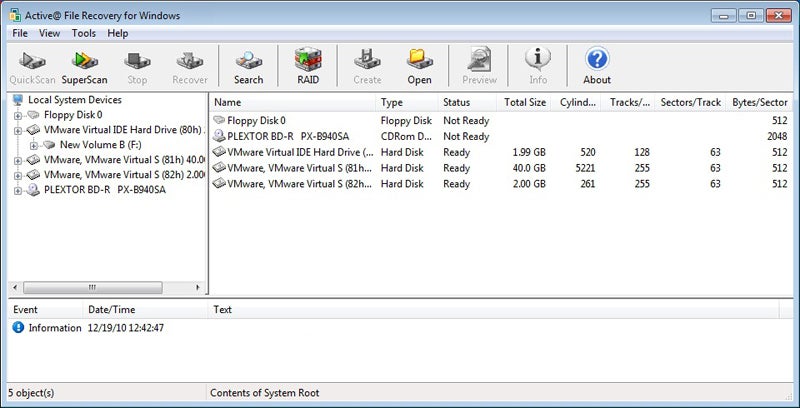Viewport: 800px width, 408px height.
Task: Open the Search tool
Action: (248, 67)
